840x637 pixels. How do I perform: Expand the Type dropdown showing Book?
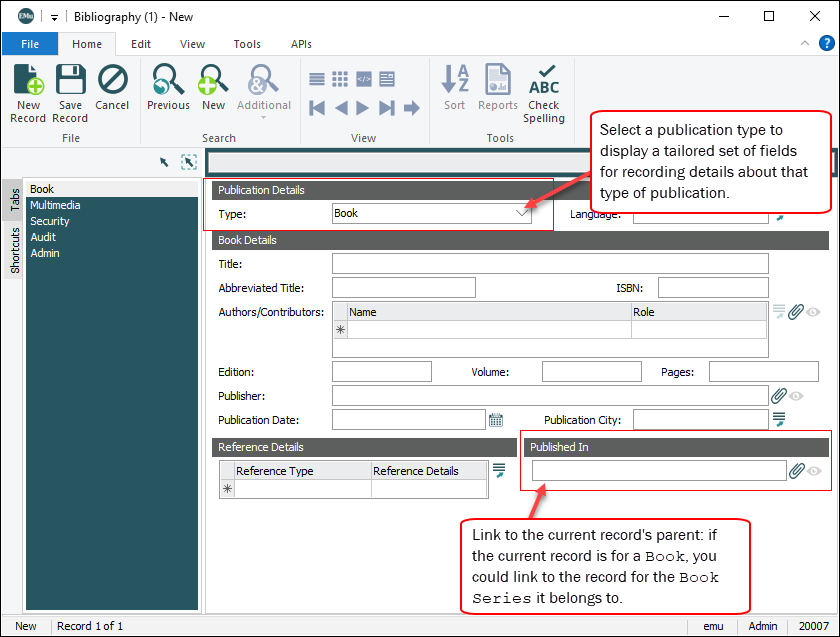[521, 213]
